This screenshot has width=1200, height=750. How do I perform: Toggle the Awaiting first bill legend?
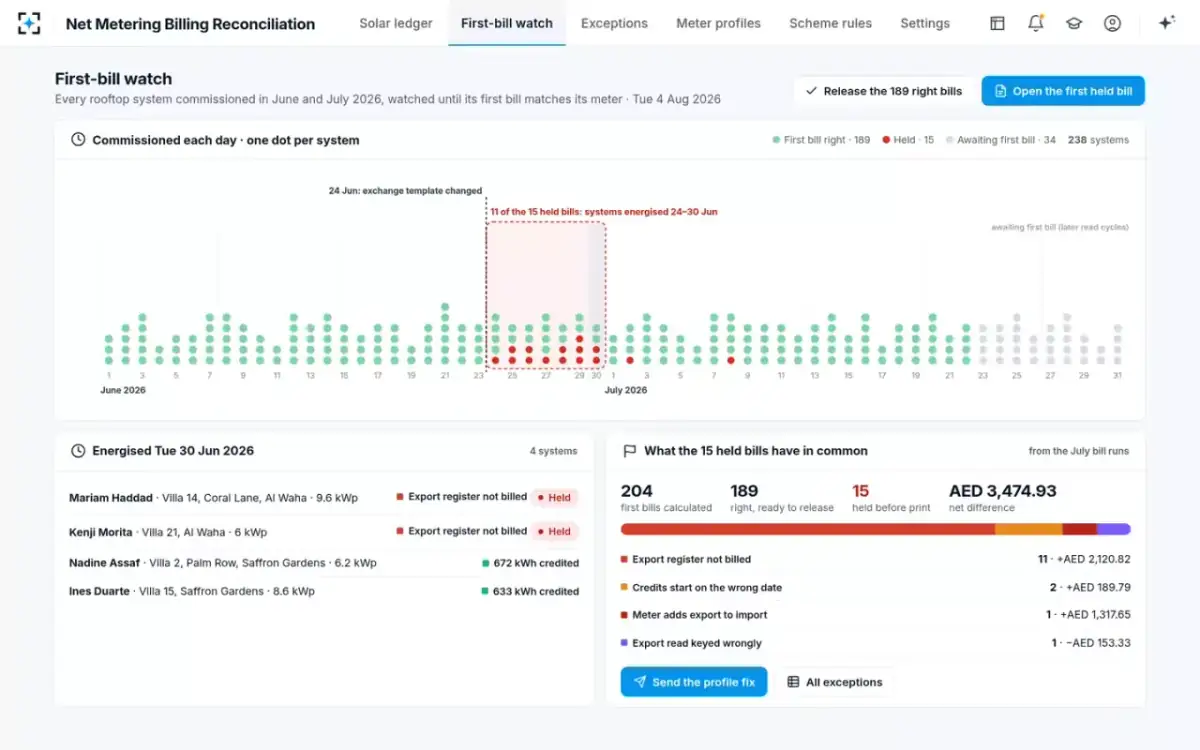pyautogui.click(x=1000, y=140)
